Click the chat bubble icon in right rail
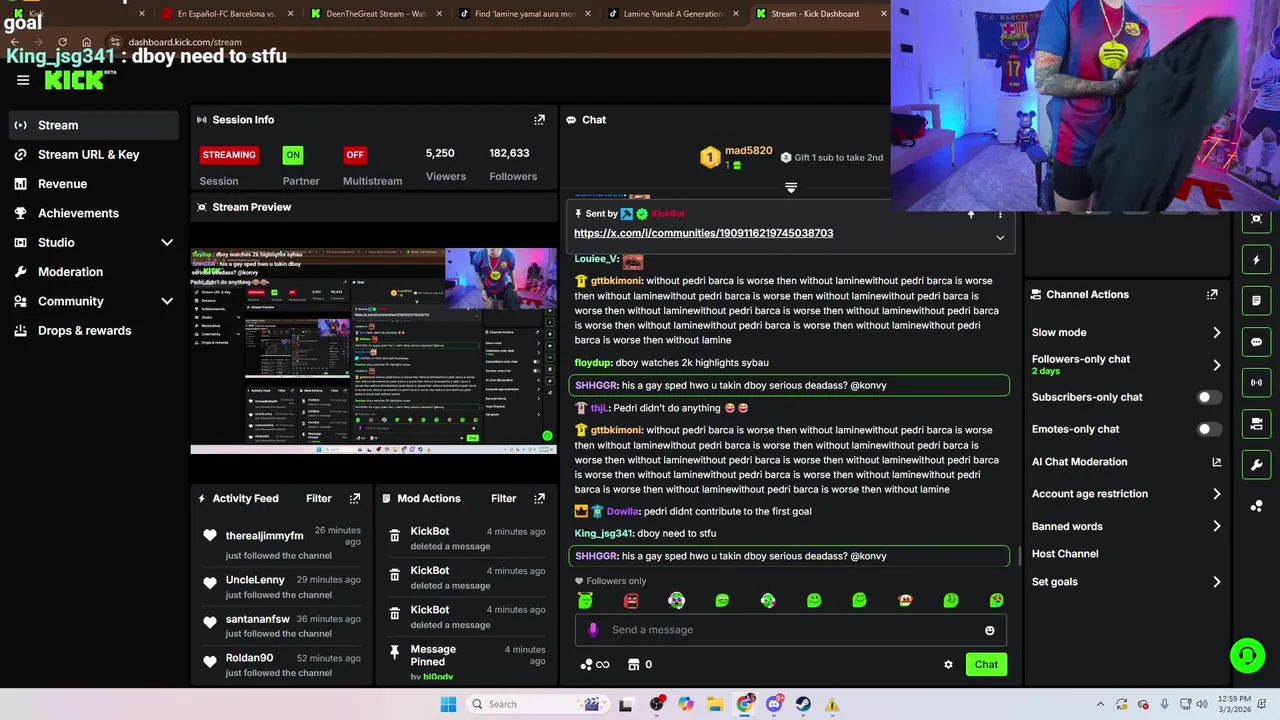Image resolution: width=1280 pixels, height=720 pixels. pos(1257,342)
